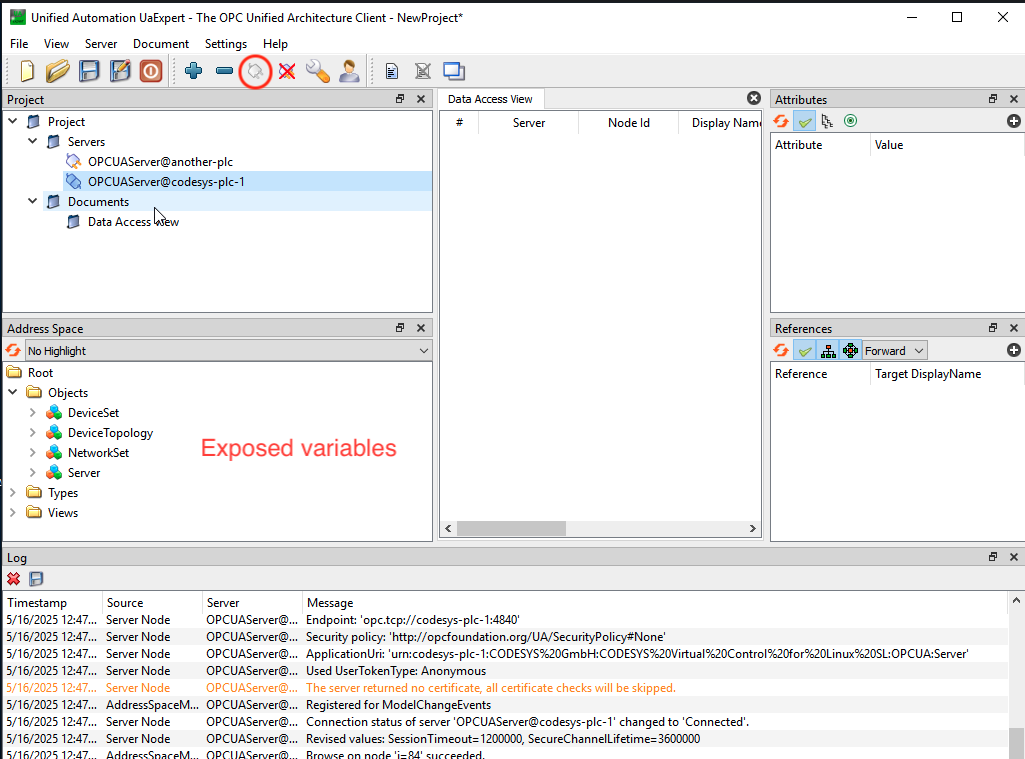1025x759 pixels.
Task: Create a new project via toolbar
Action: tap(27, 71)
